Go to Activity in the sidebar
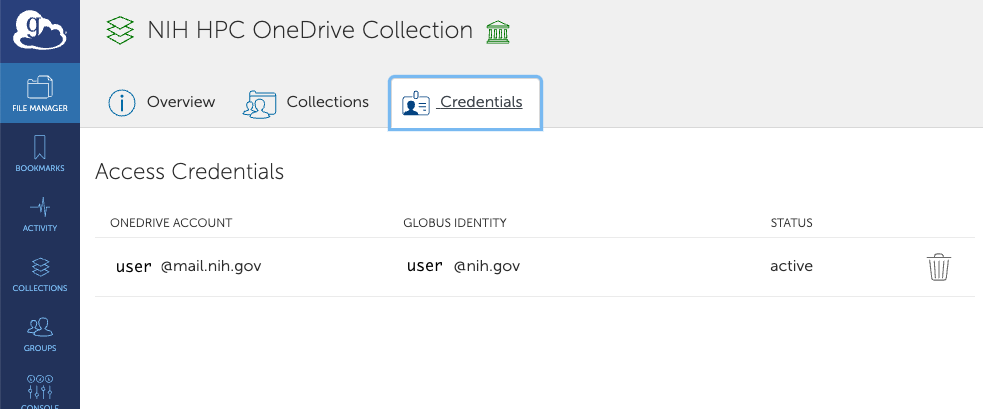This screenshot has height=409, width=983. tap(40, 214)
